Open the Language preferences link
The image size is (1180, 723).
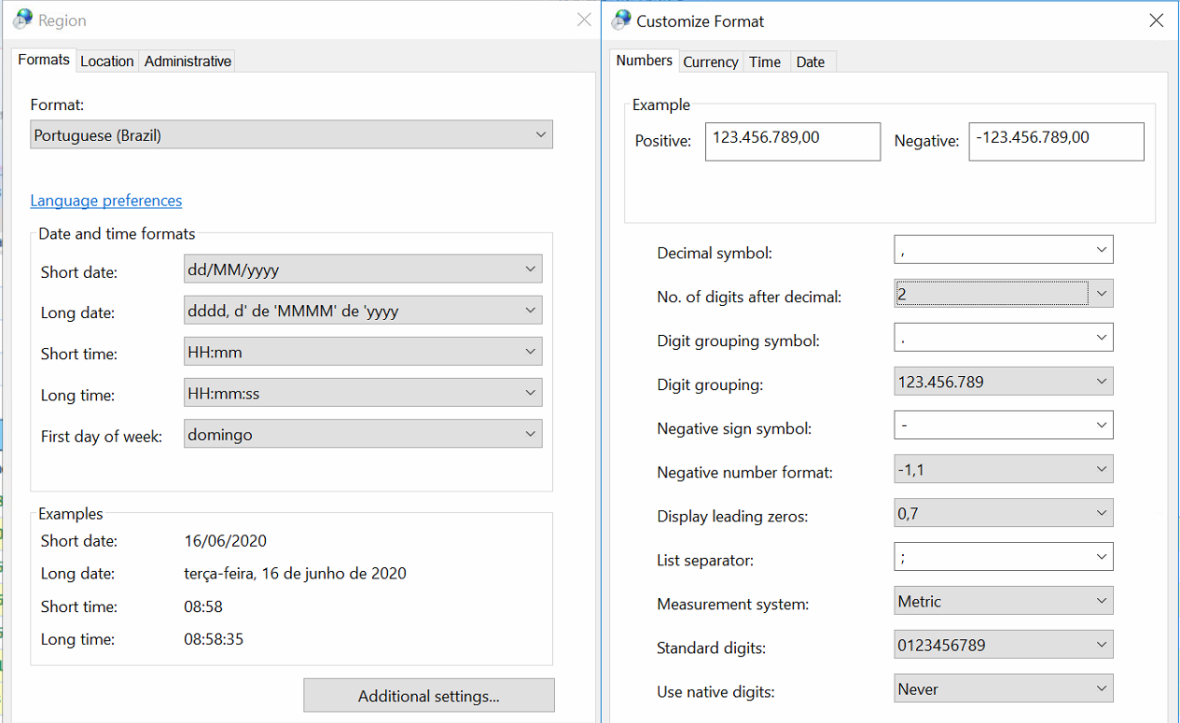tap(106, 201)
